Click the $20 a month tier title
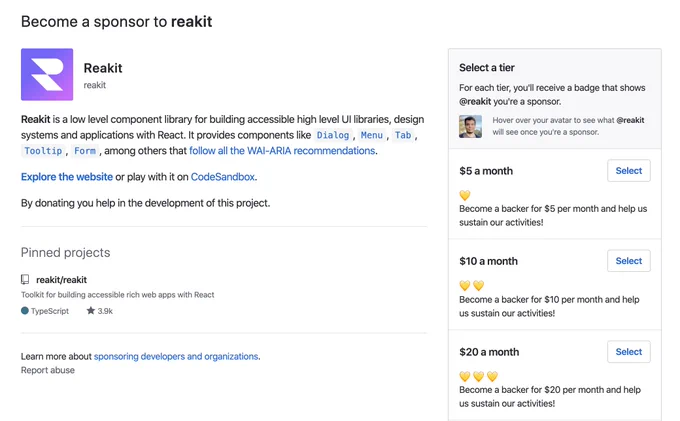This screenshot has height=421, width=680. coord(489,352)
